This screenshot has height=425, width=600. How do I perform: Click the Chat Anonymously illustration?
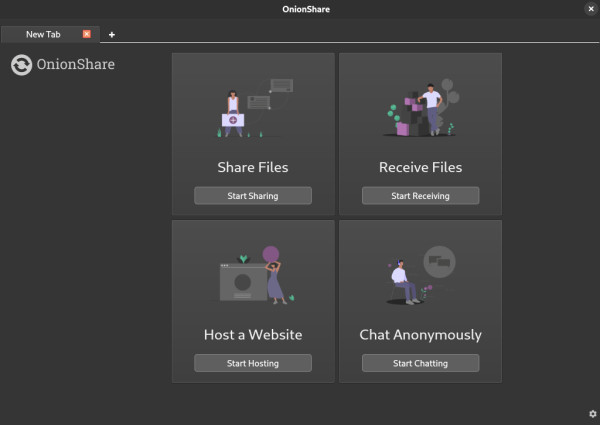click(x=420, y=275)
